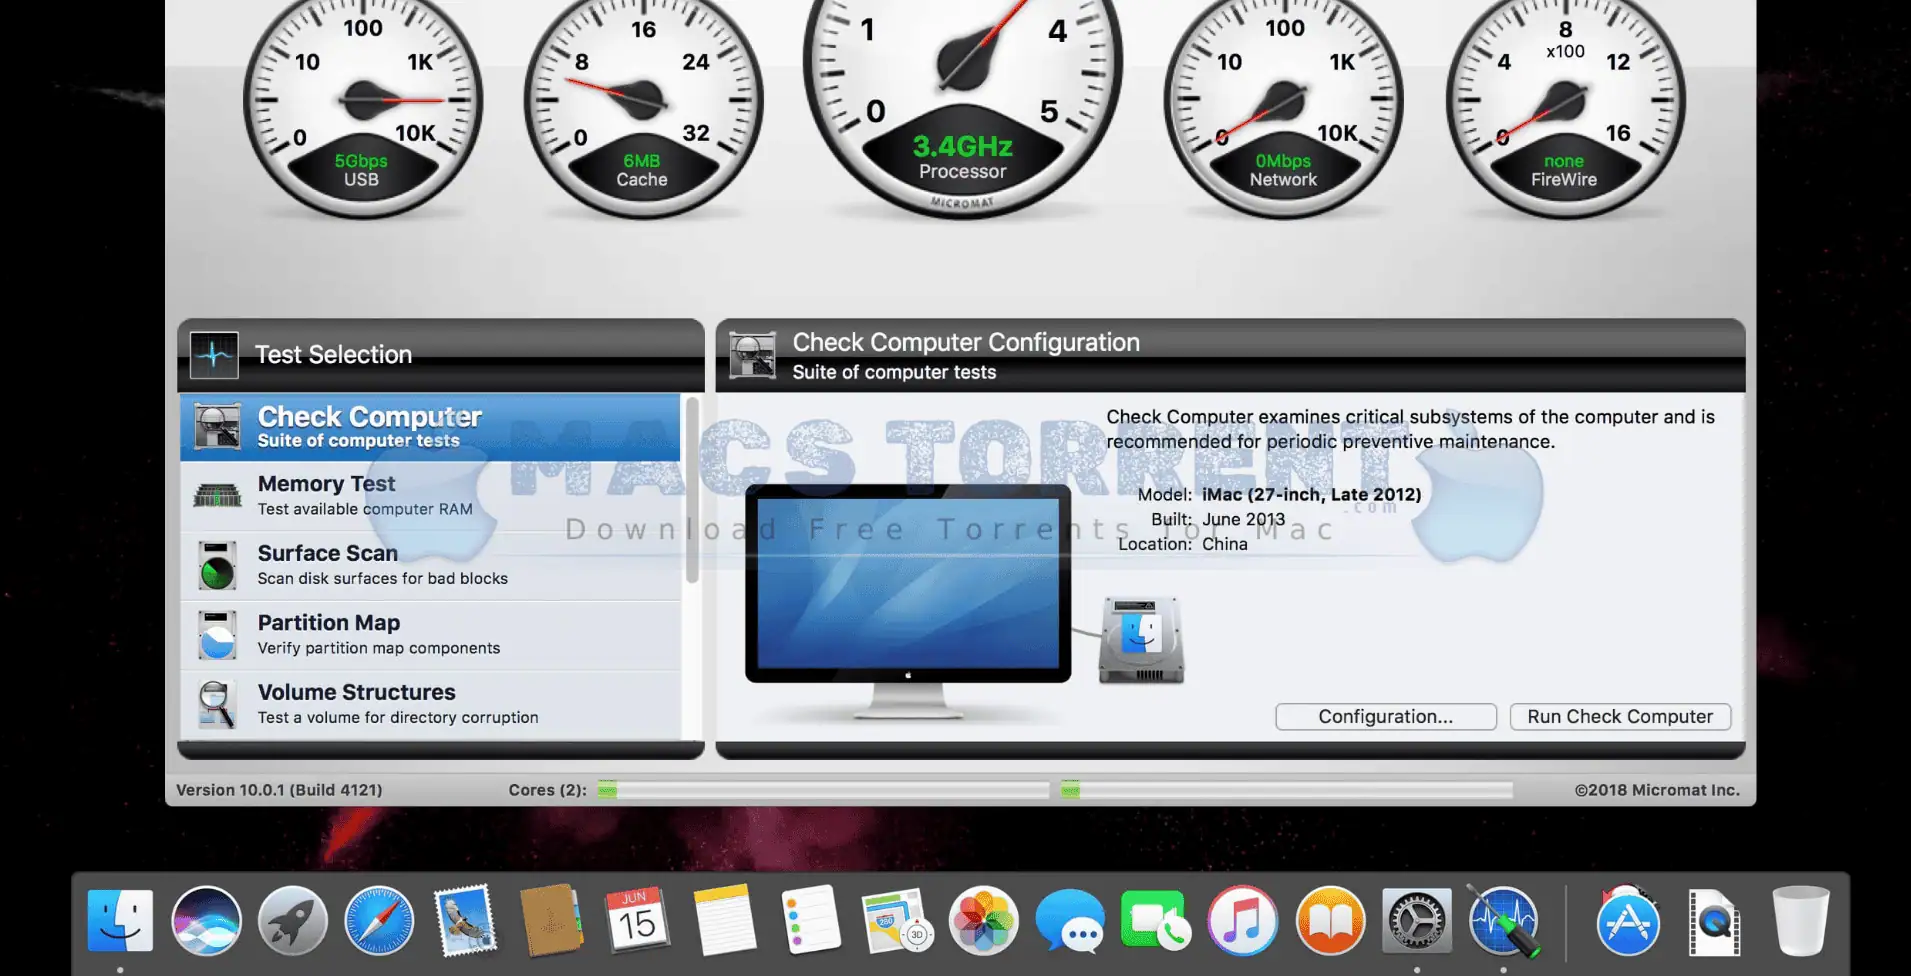Viewport: 1911px width, 976px height.
Task: Click the Test Selection list scrollbar
Action: (692, 490)
